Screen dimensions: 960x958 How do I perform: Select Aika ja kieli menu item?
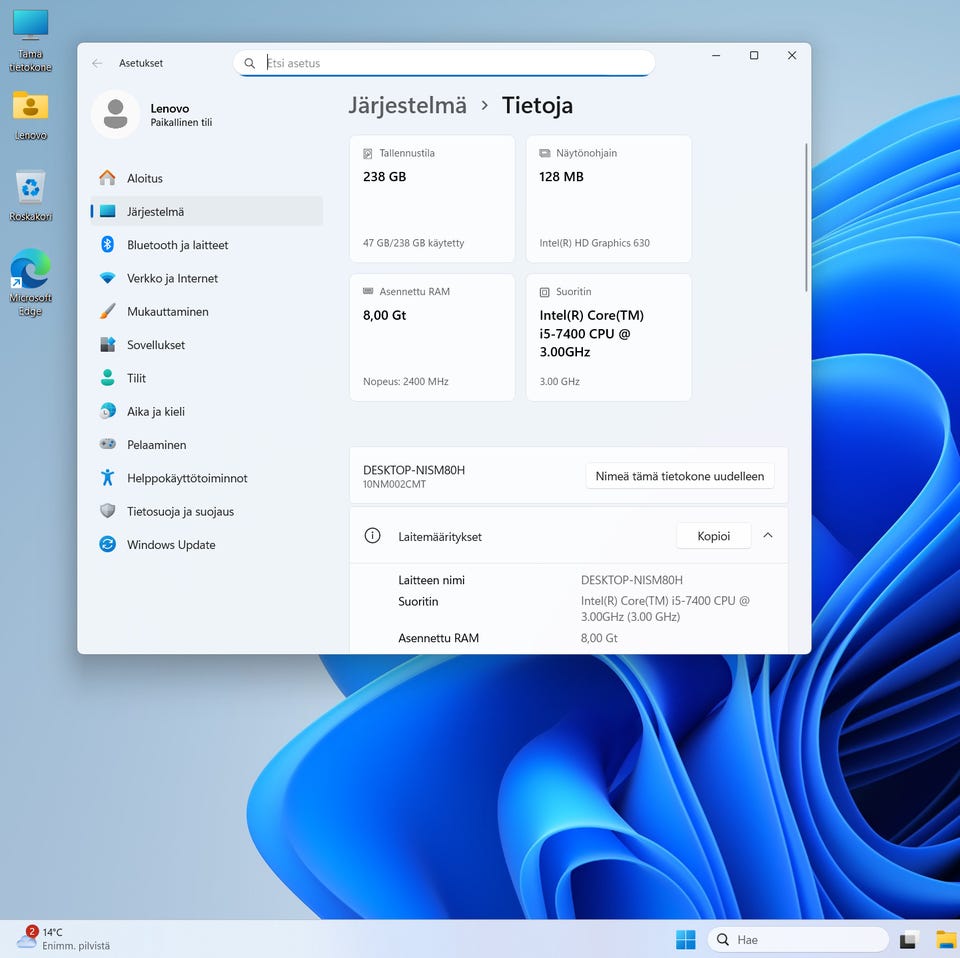pos(206,411)
